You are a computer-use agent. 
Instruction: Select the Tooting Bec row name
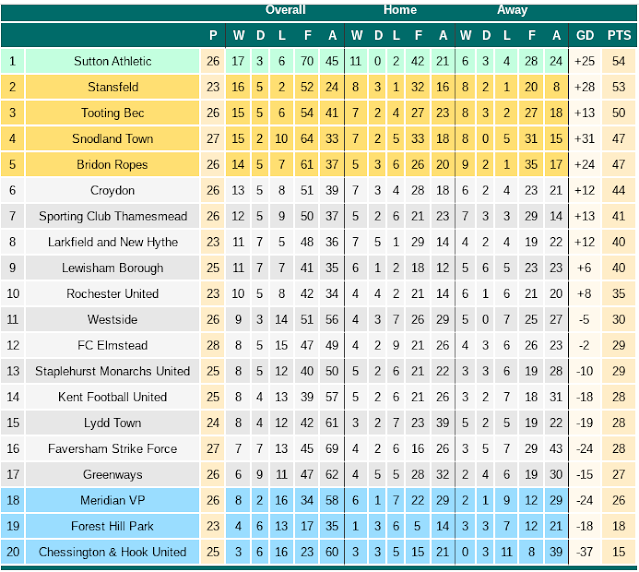(112, 112)
